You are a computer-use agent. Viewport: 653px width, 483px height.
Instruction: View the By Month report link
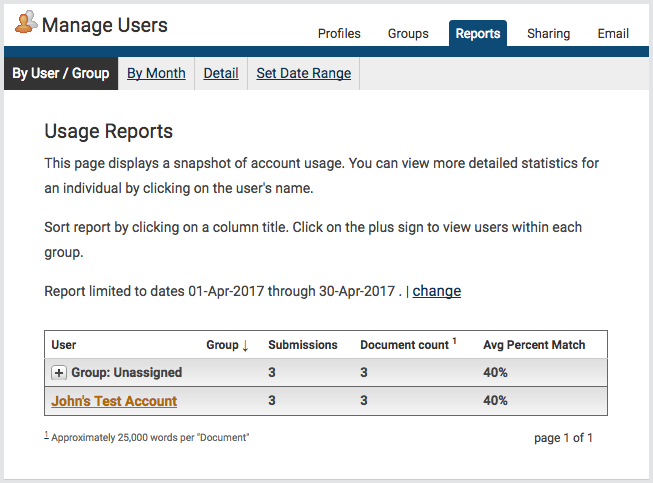[156, 73]
